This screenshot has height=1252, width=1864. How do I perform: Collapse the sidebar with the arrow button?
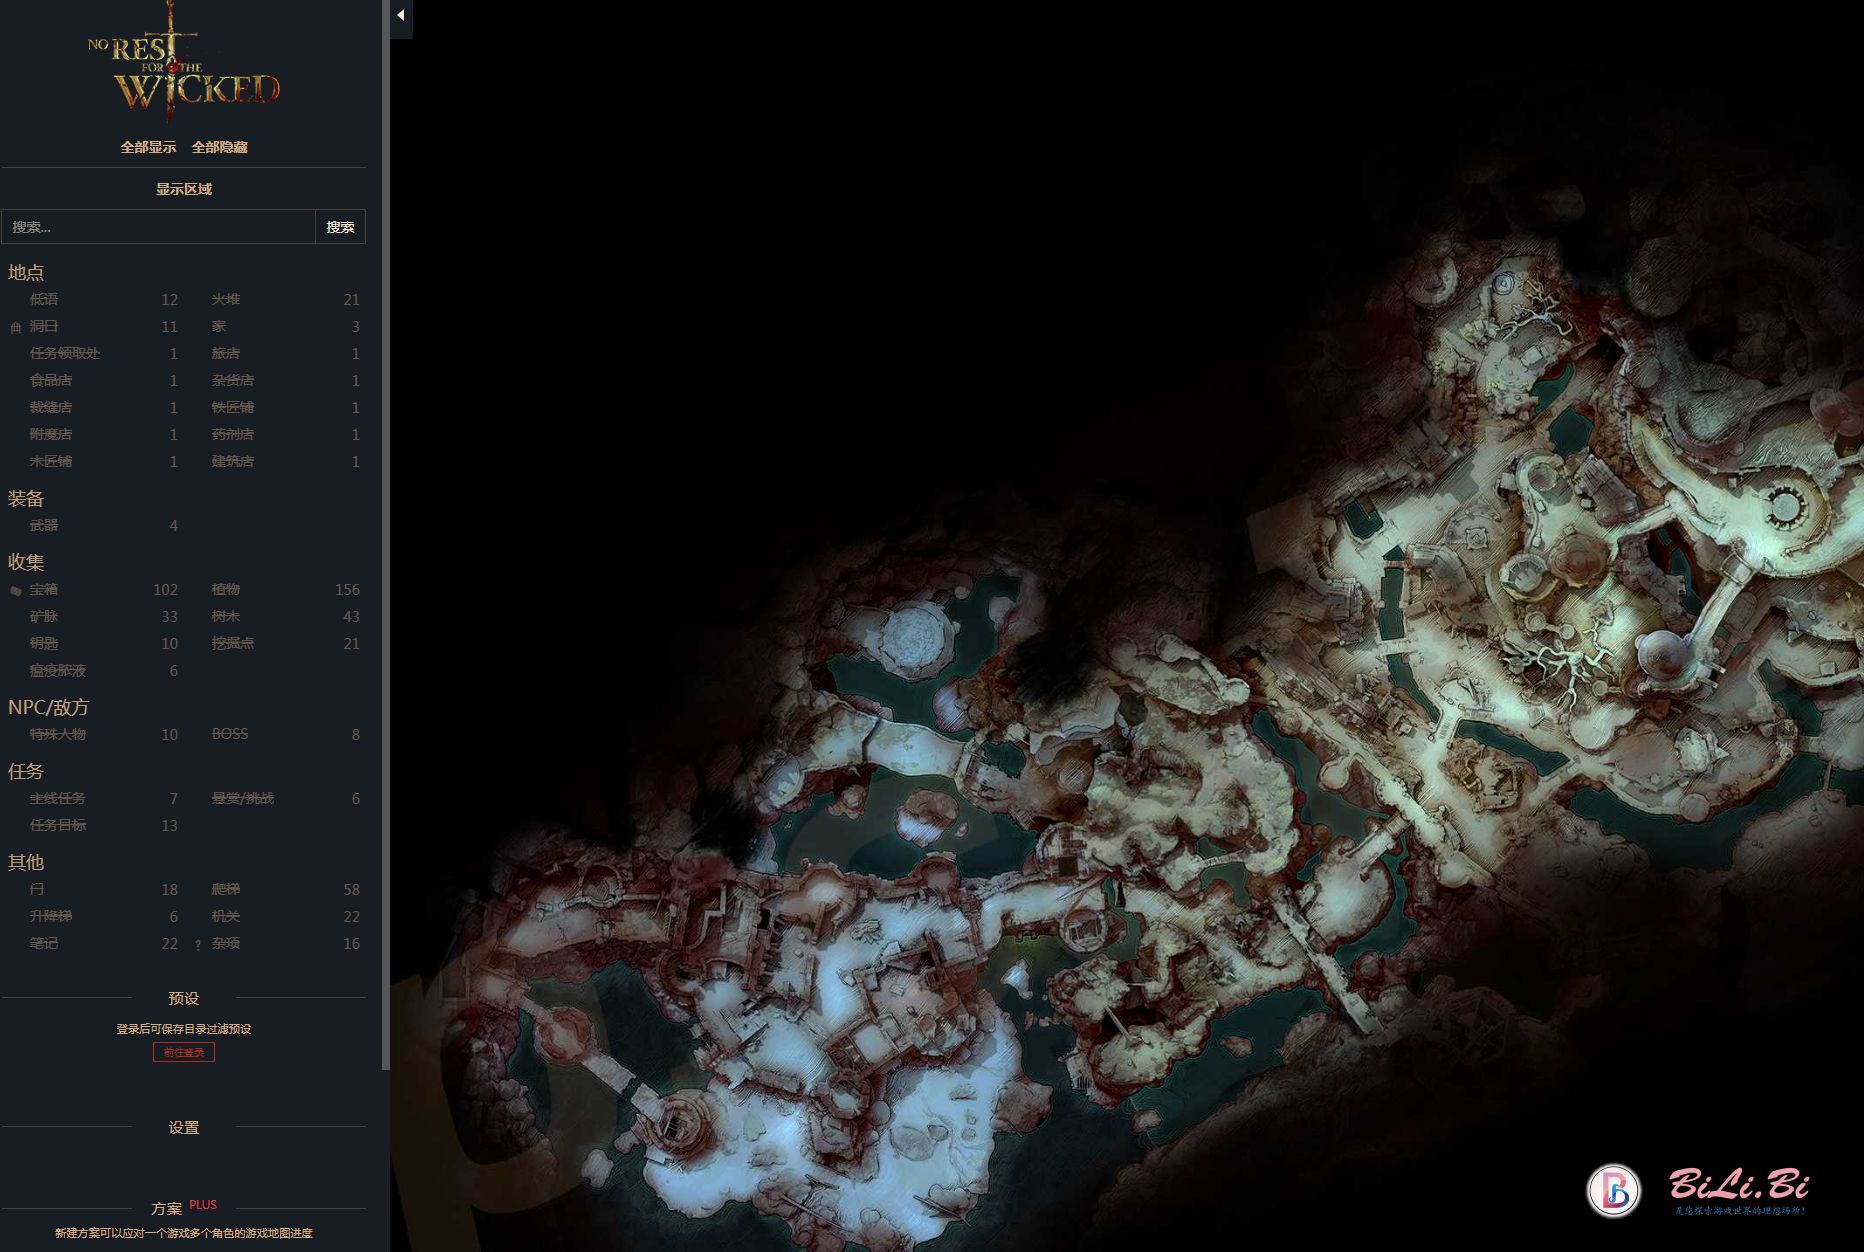pyautogui.click(x=401, y=16)
